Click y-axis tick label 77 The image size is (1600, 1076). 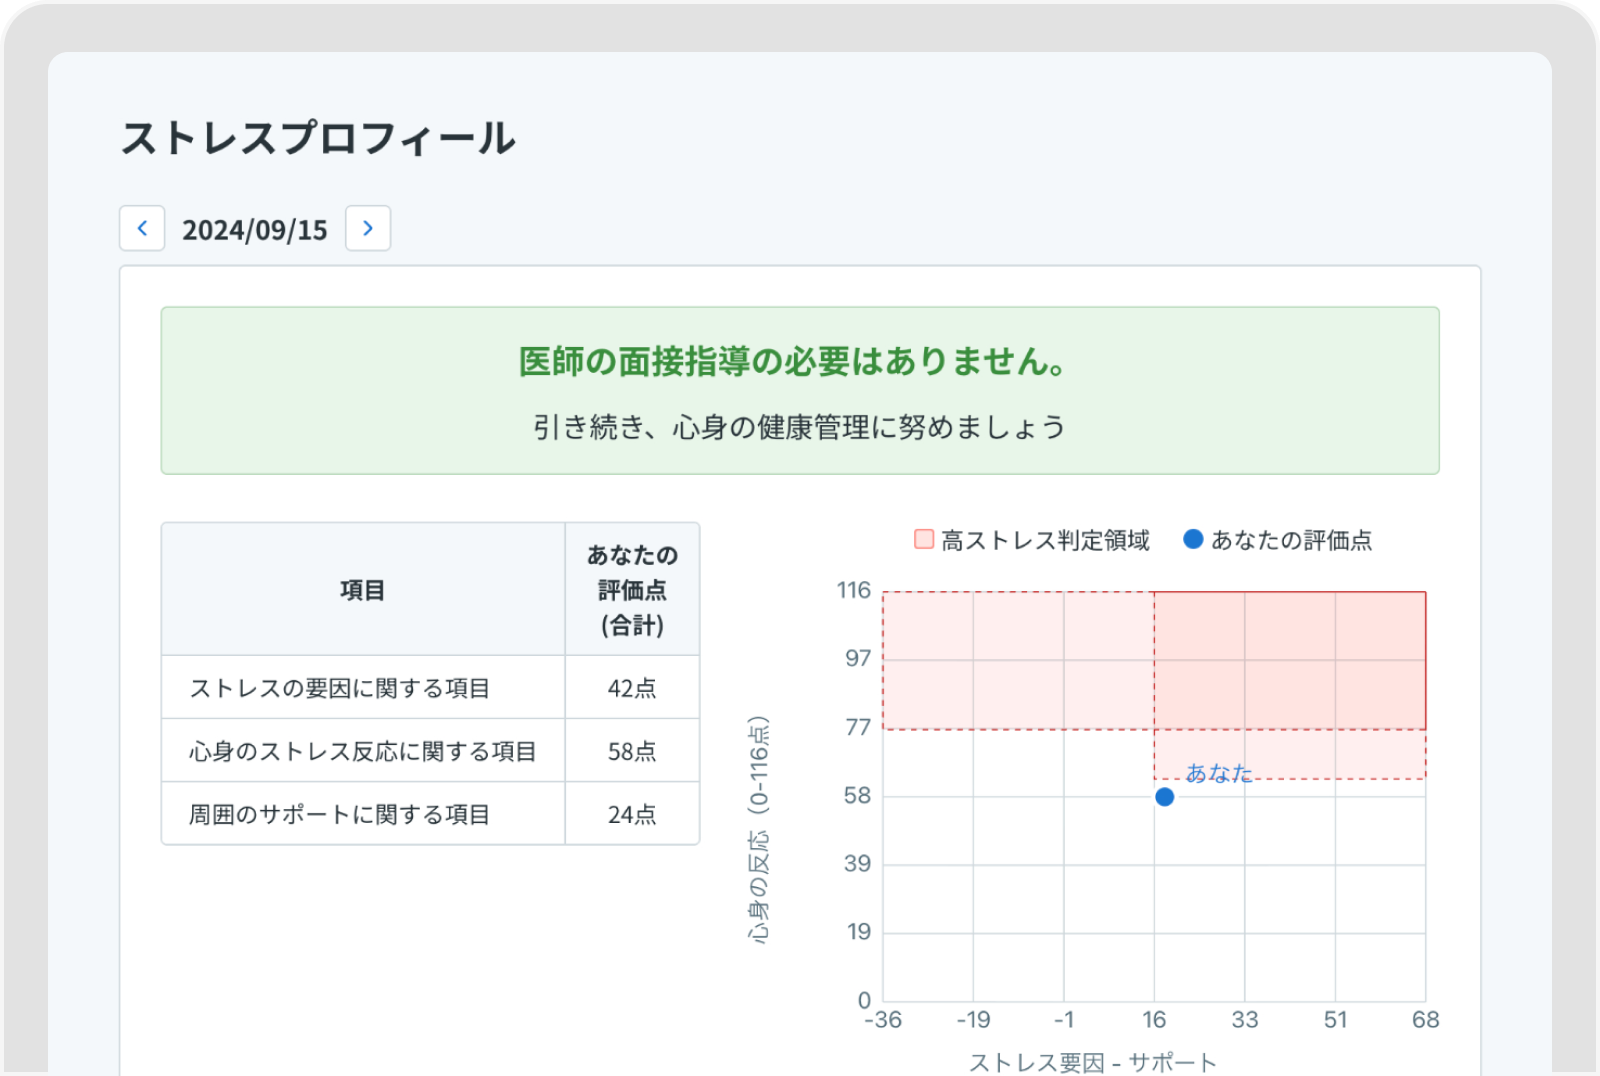click(x=858, y=727)
